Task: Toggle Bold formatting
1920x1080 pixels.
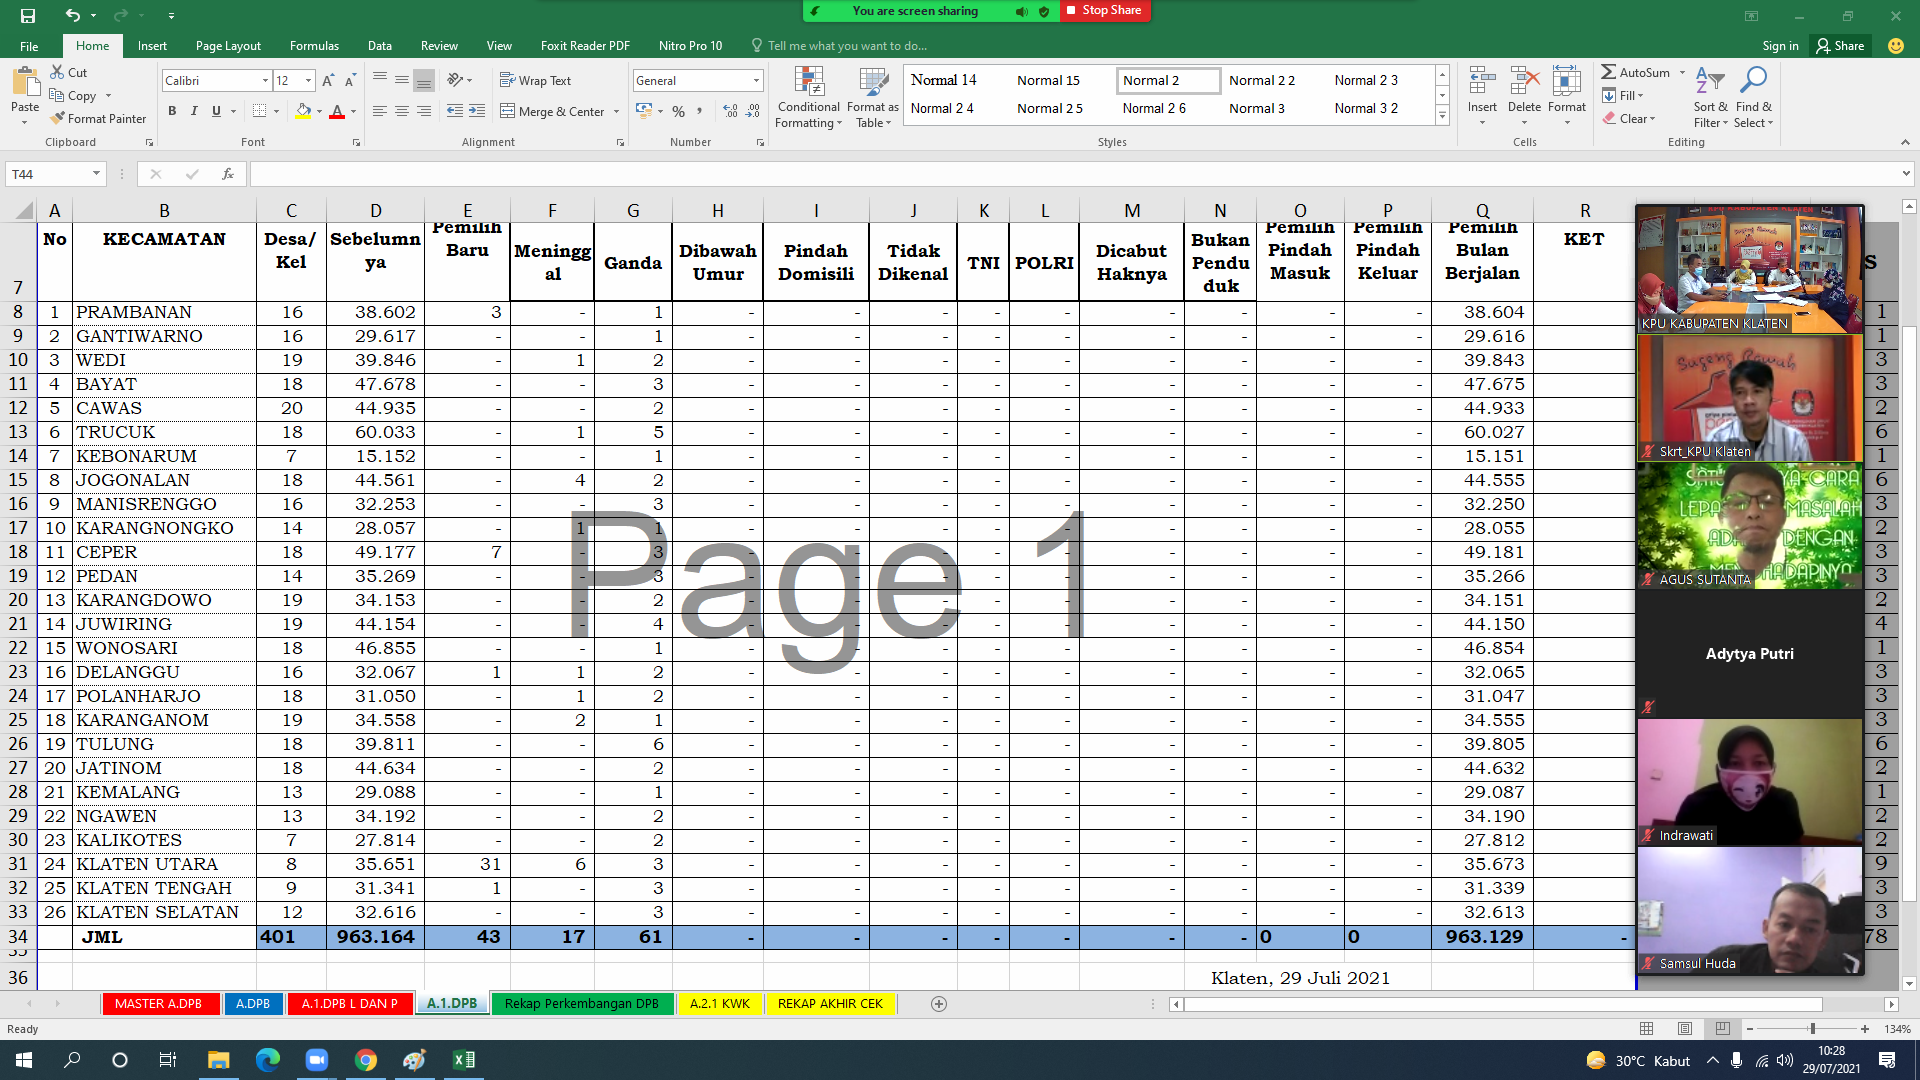Action: point(172,111)
